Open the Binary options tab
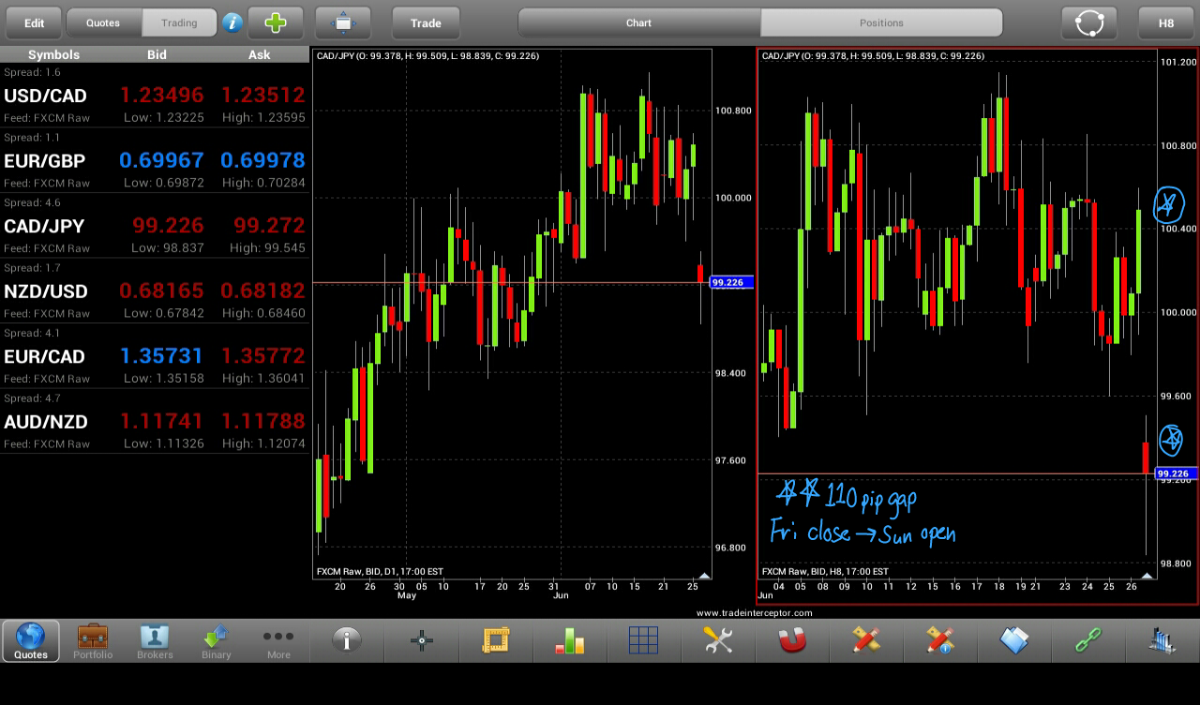The height and width of the screenshot is (705, 1200). [x=216, y=641]
